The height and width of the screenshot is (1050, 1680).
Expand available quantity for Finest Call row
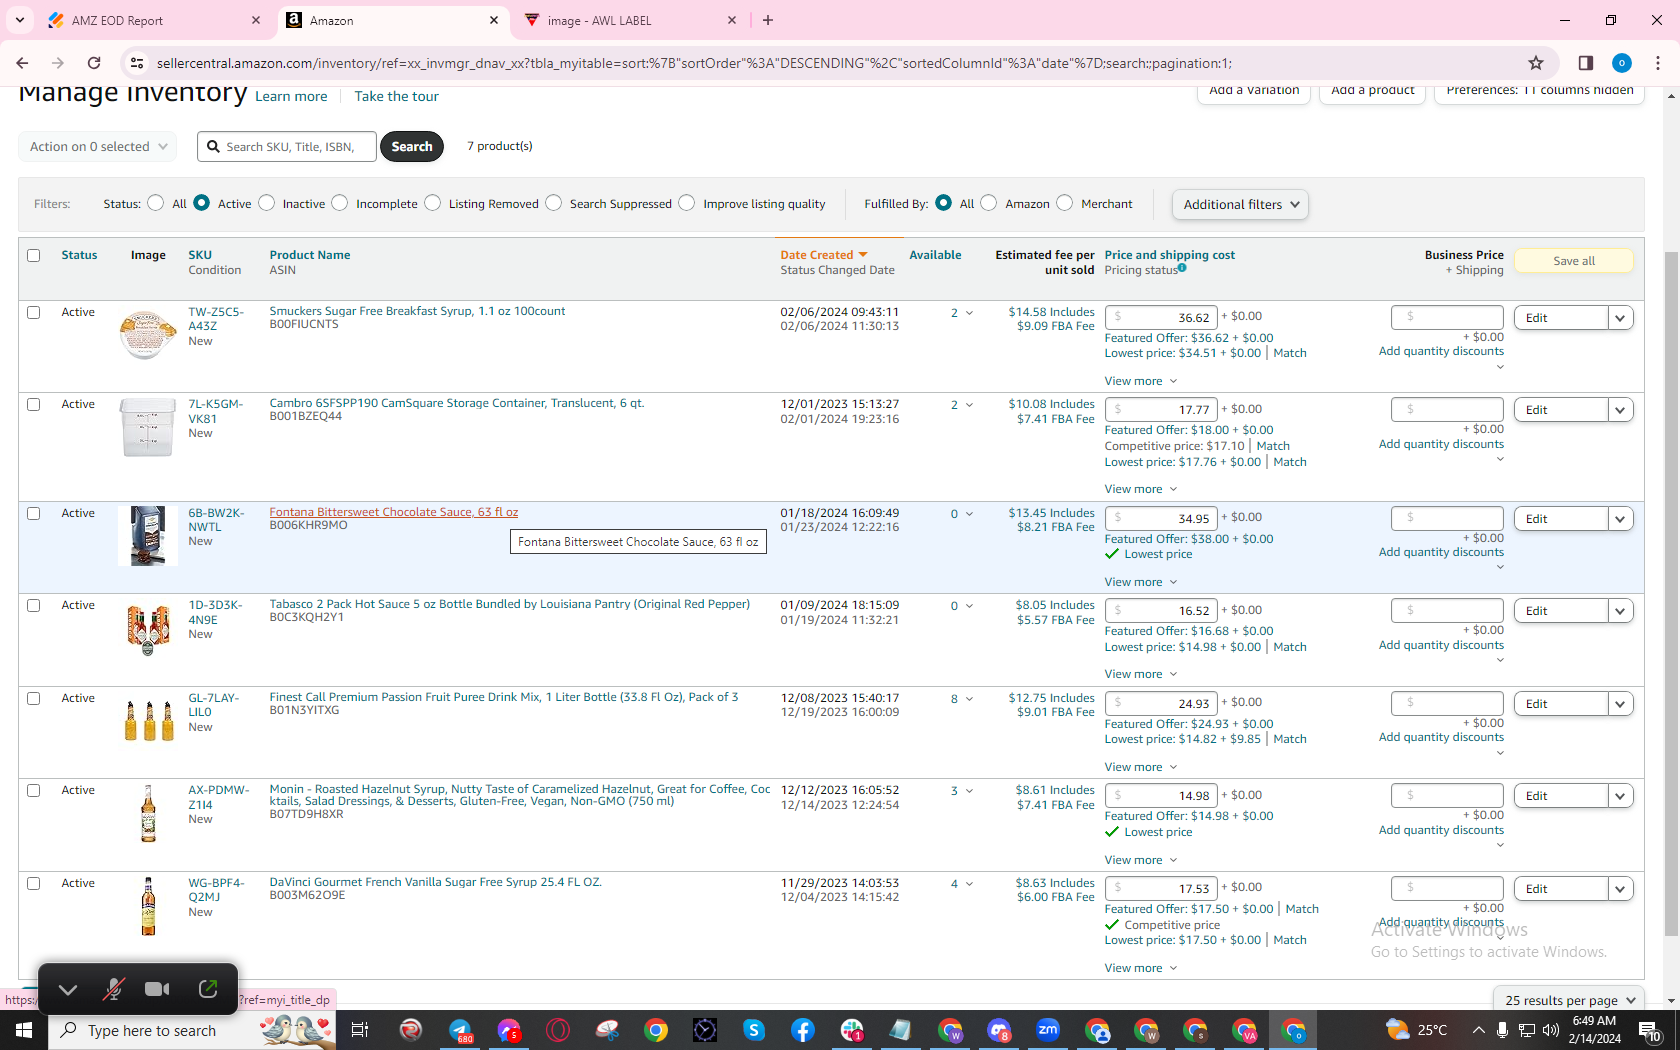pyautogui.click(x=969, y=699)
